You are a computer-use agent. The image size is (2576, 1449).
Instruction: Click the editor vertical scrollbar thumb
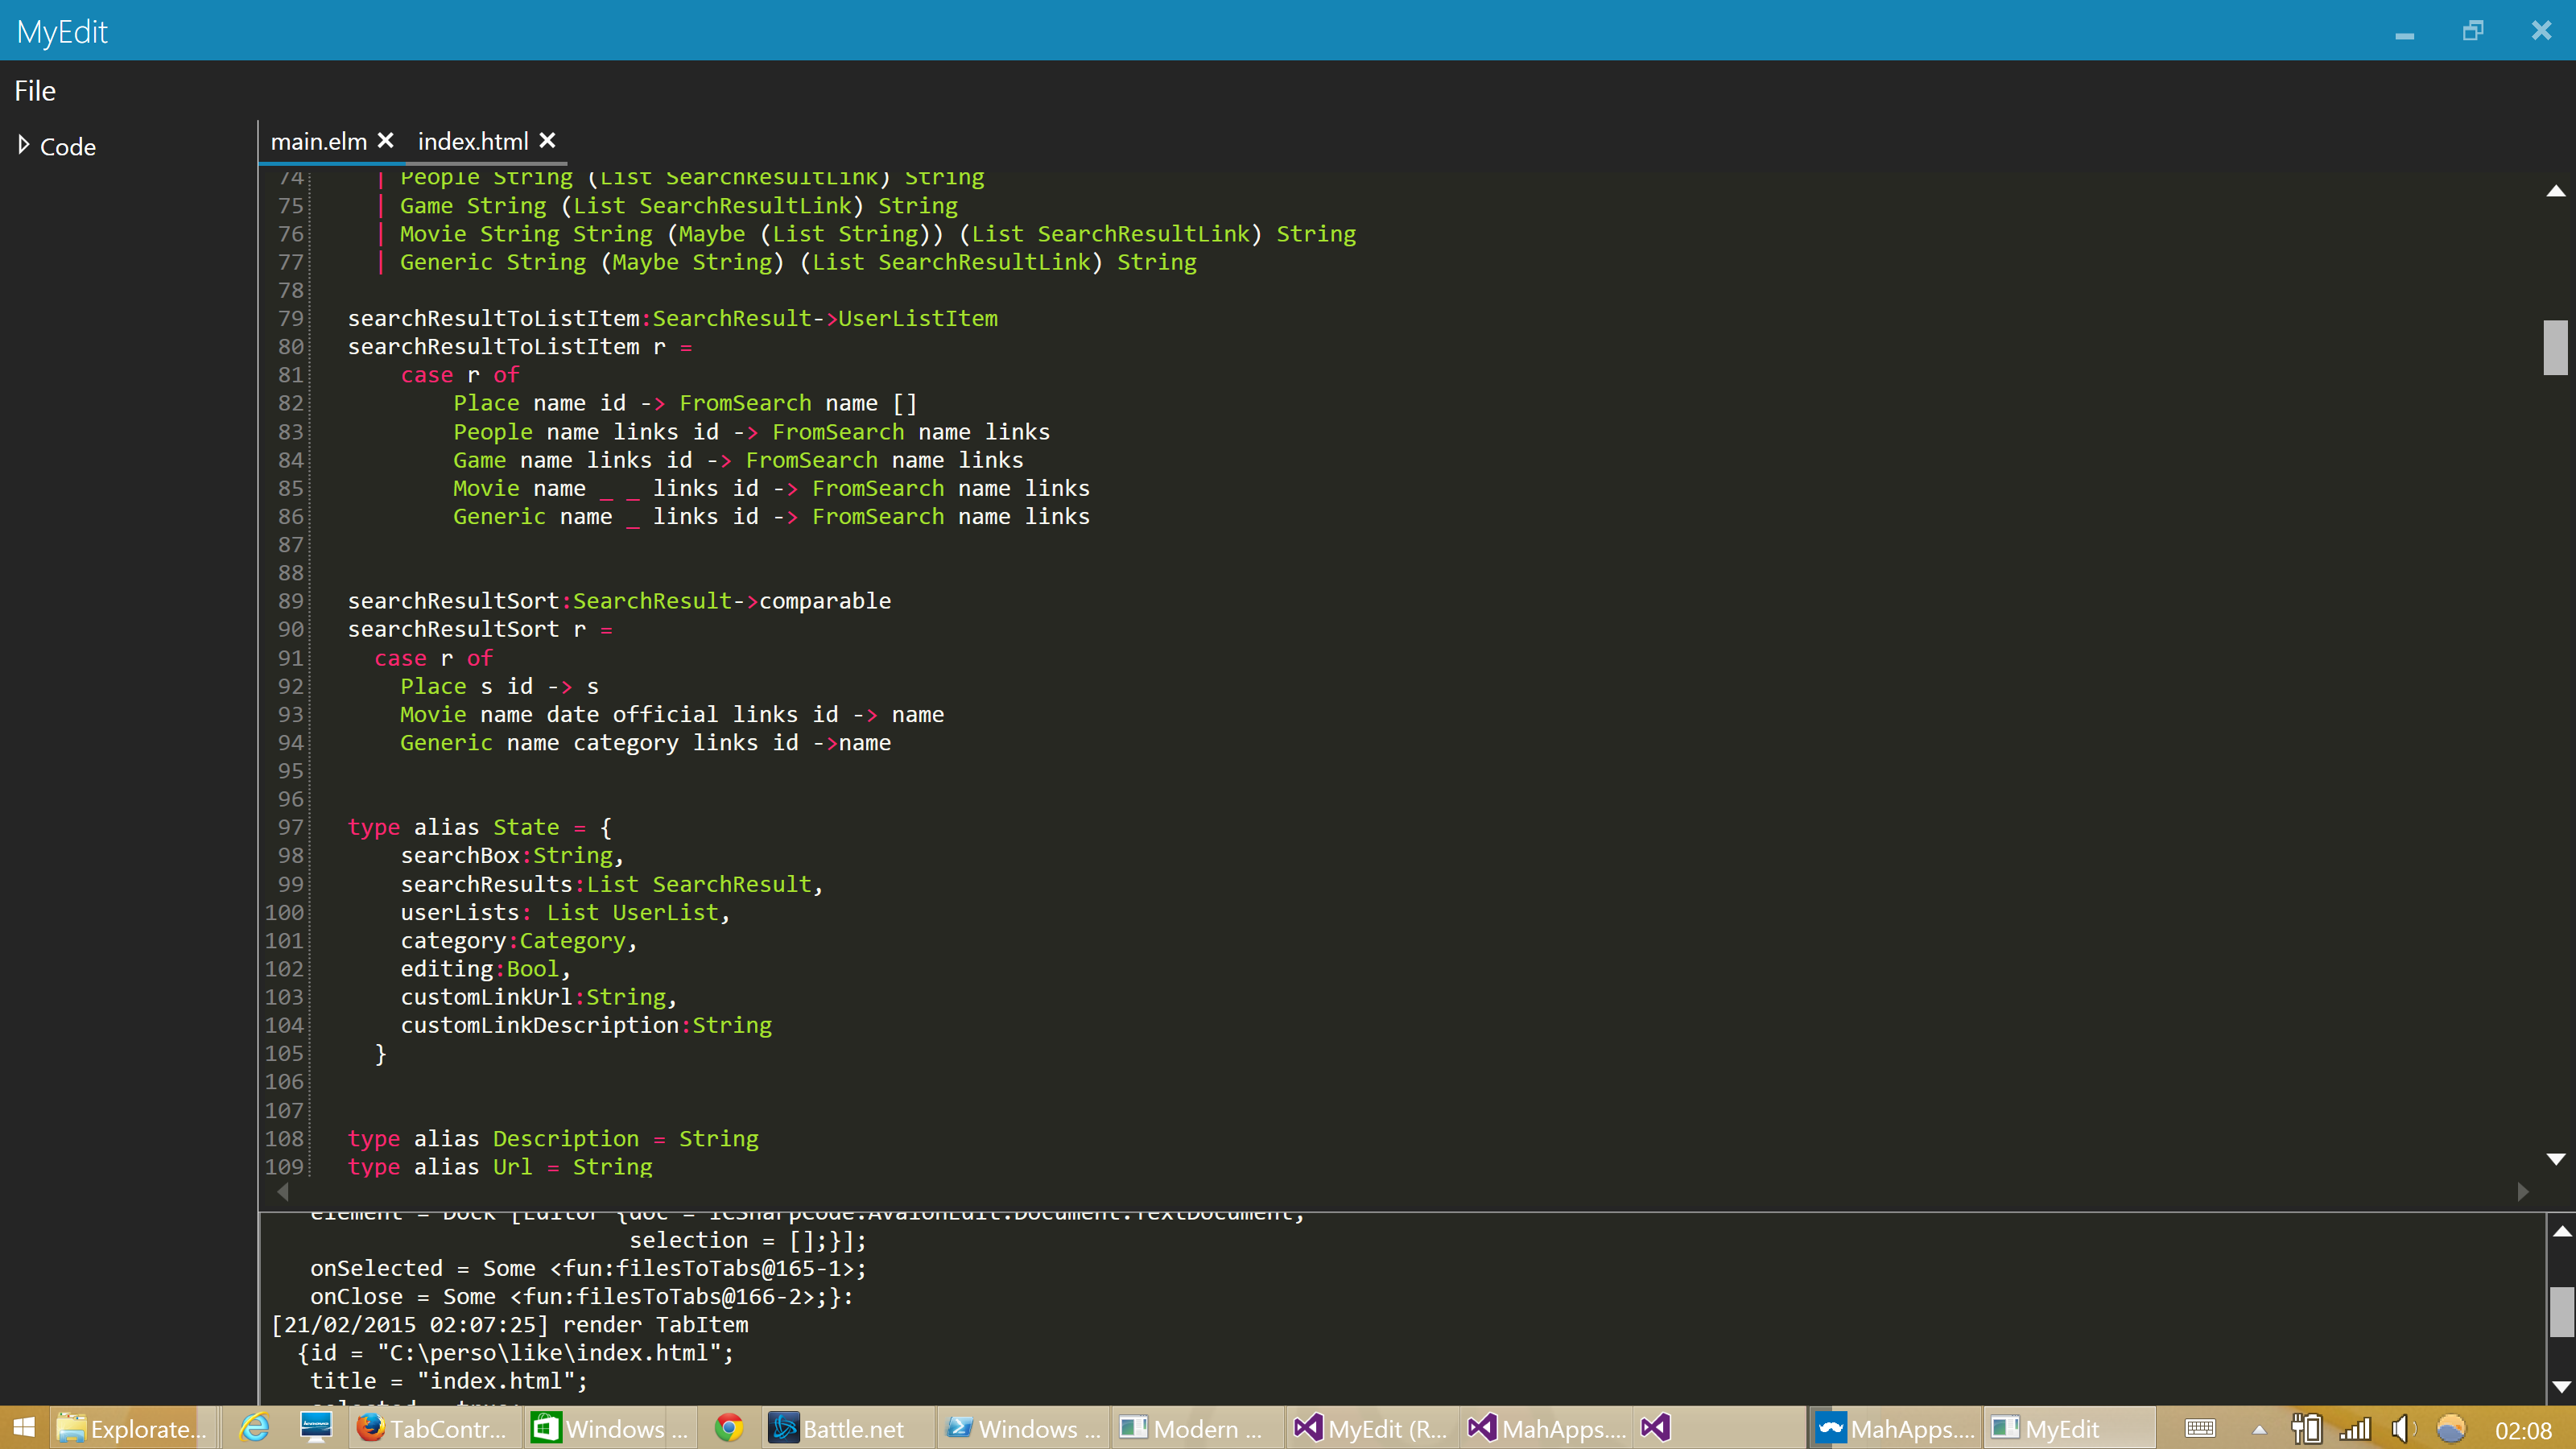(2555, 347)
